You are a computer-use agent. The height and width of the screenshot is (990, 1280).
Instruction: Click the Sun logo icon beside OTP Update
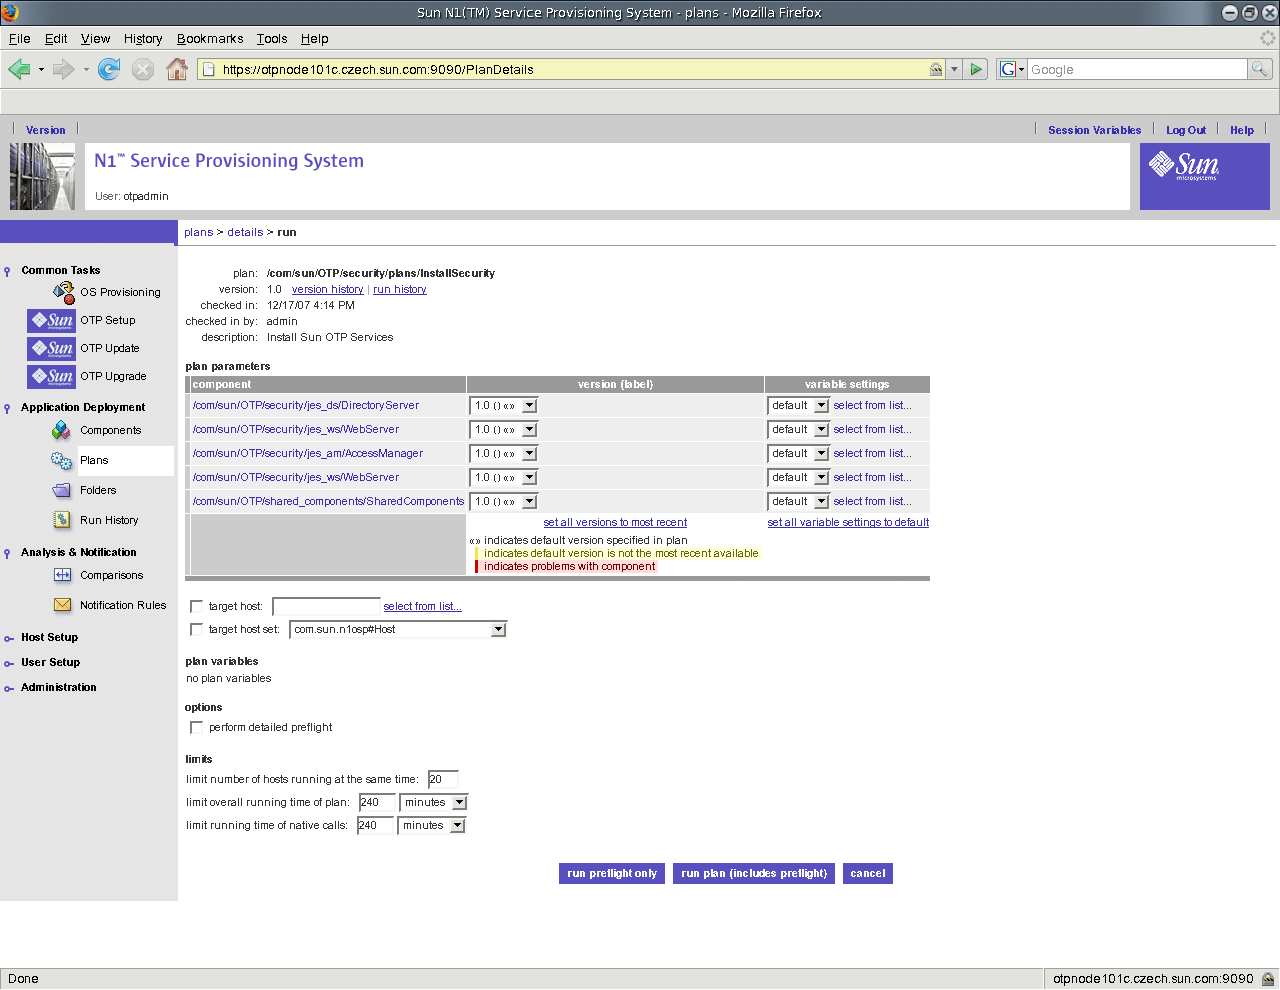tap(51, 348)
